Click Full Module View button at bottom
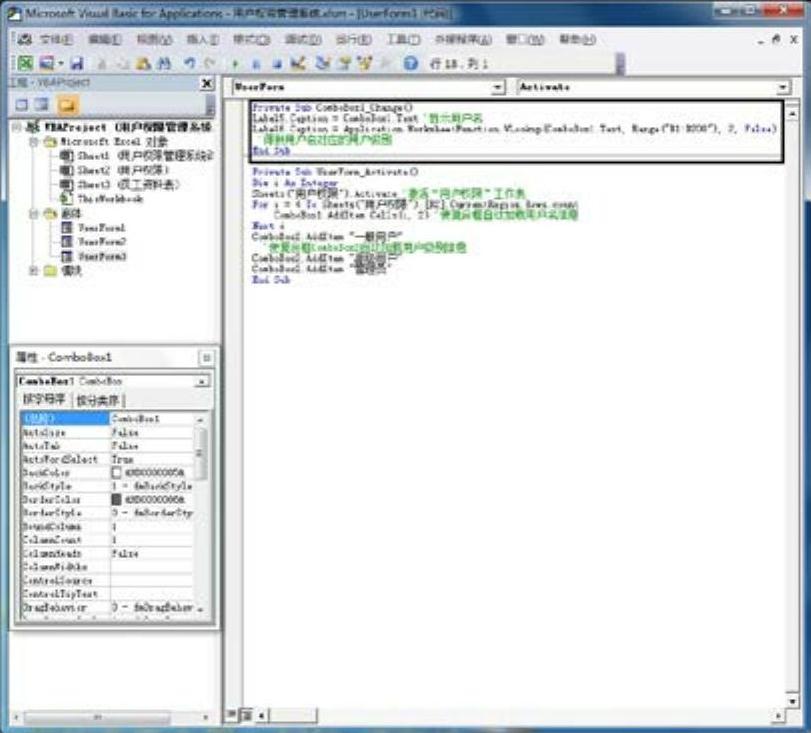The width and height of the screenshot is (811, 733). pos(246,716)
